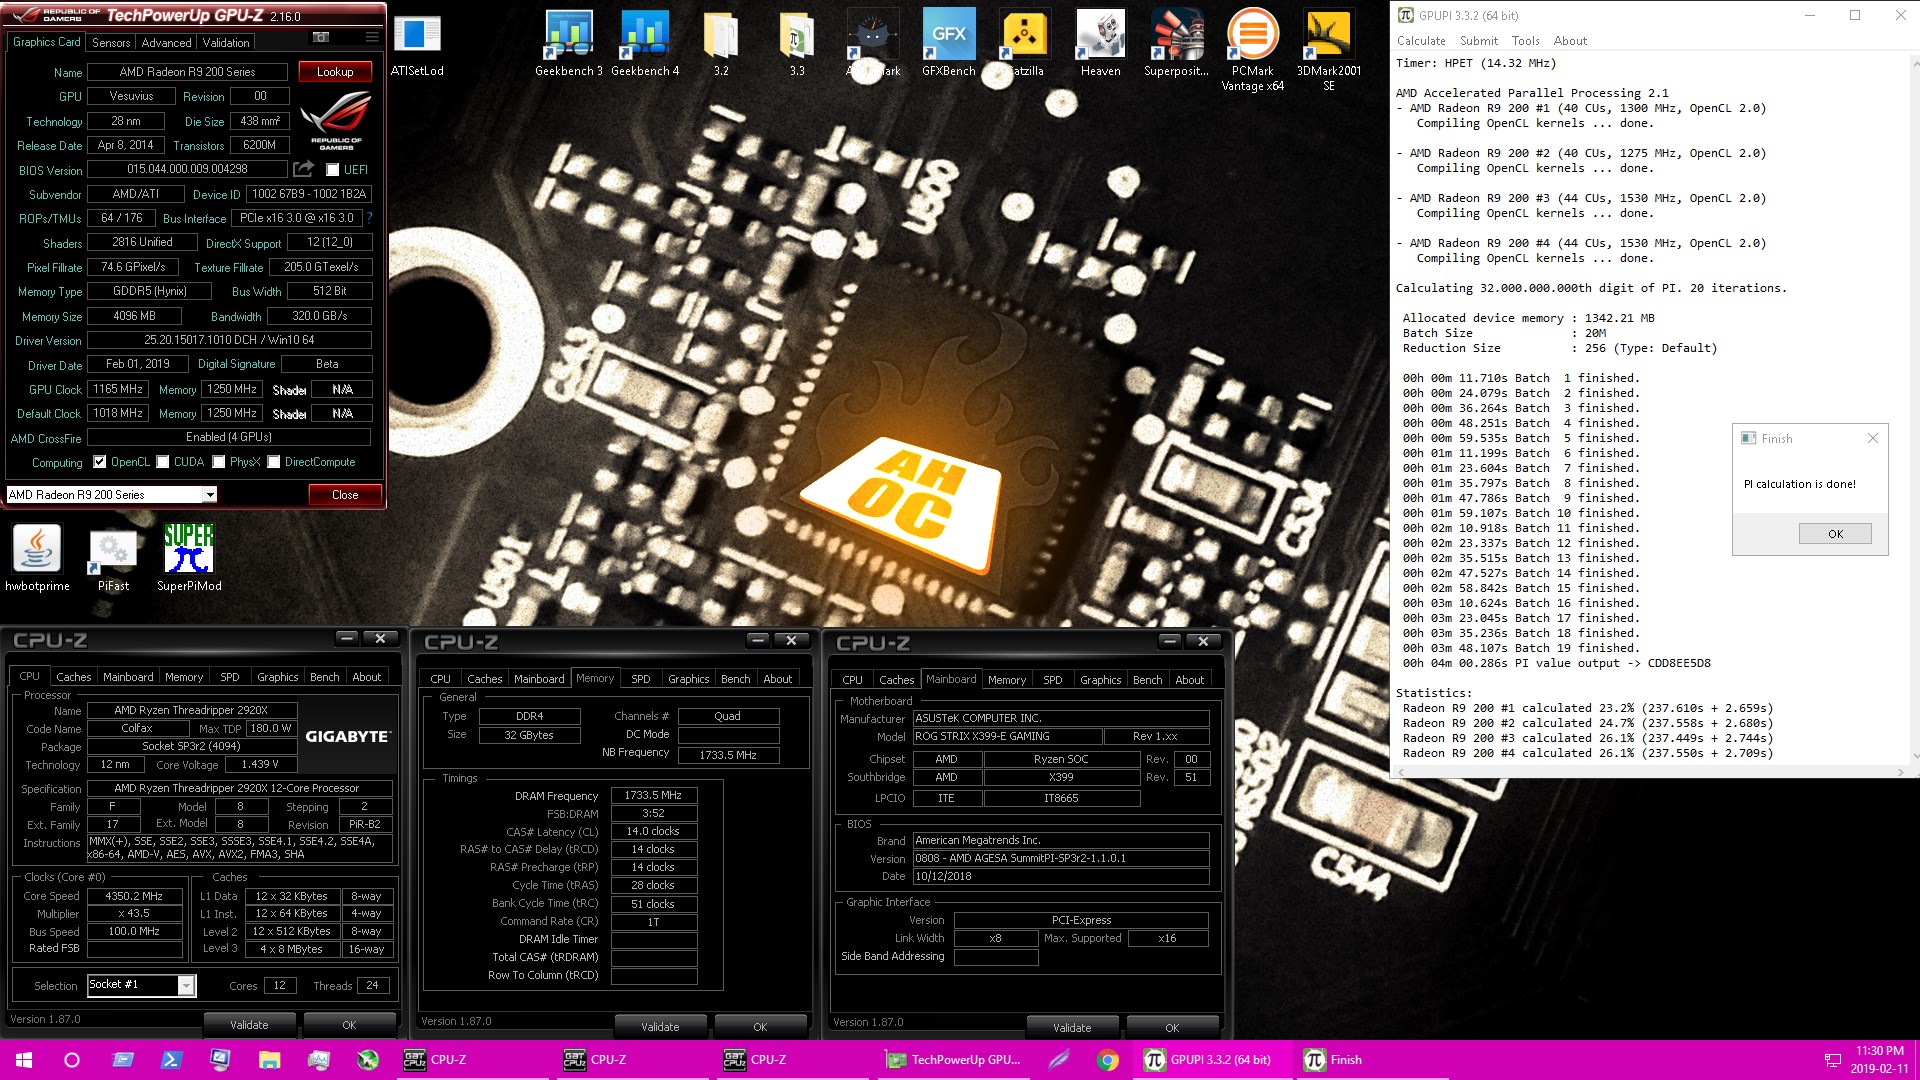The image size is (1920, 1080).
Task: Open the 3.3 folder on desktop
Action: 797,45
